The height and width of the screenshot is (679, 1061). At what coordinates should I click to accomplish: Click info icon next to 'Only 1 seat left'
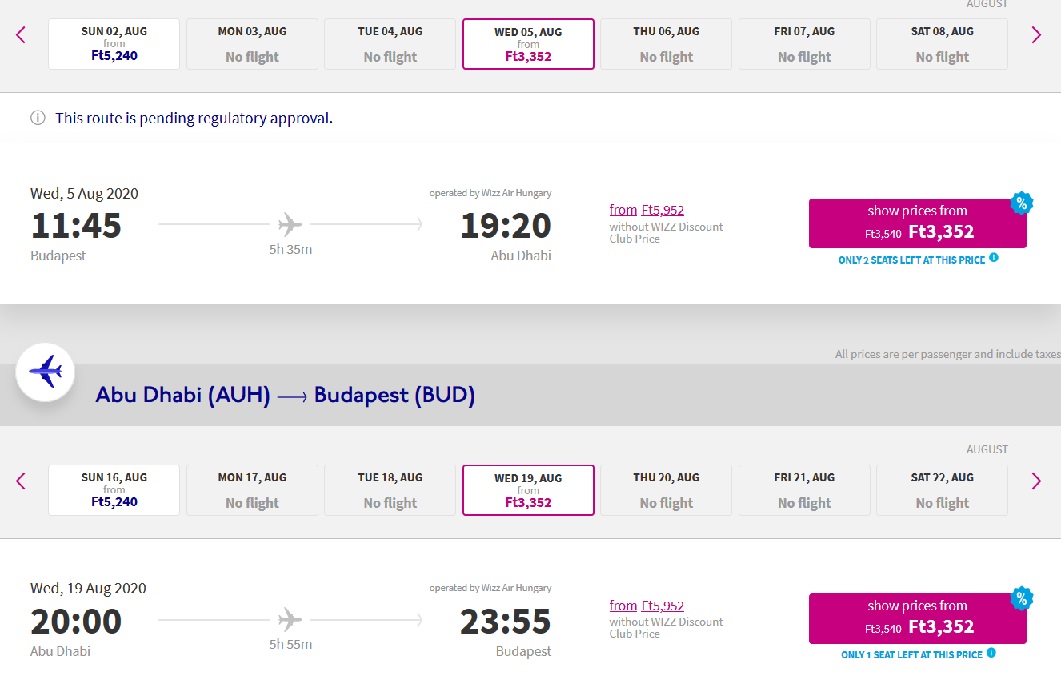point(991,653)
